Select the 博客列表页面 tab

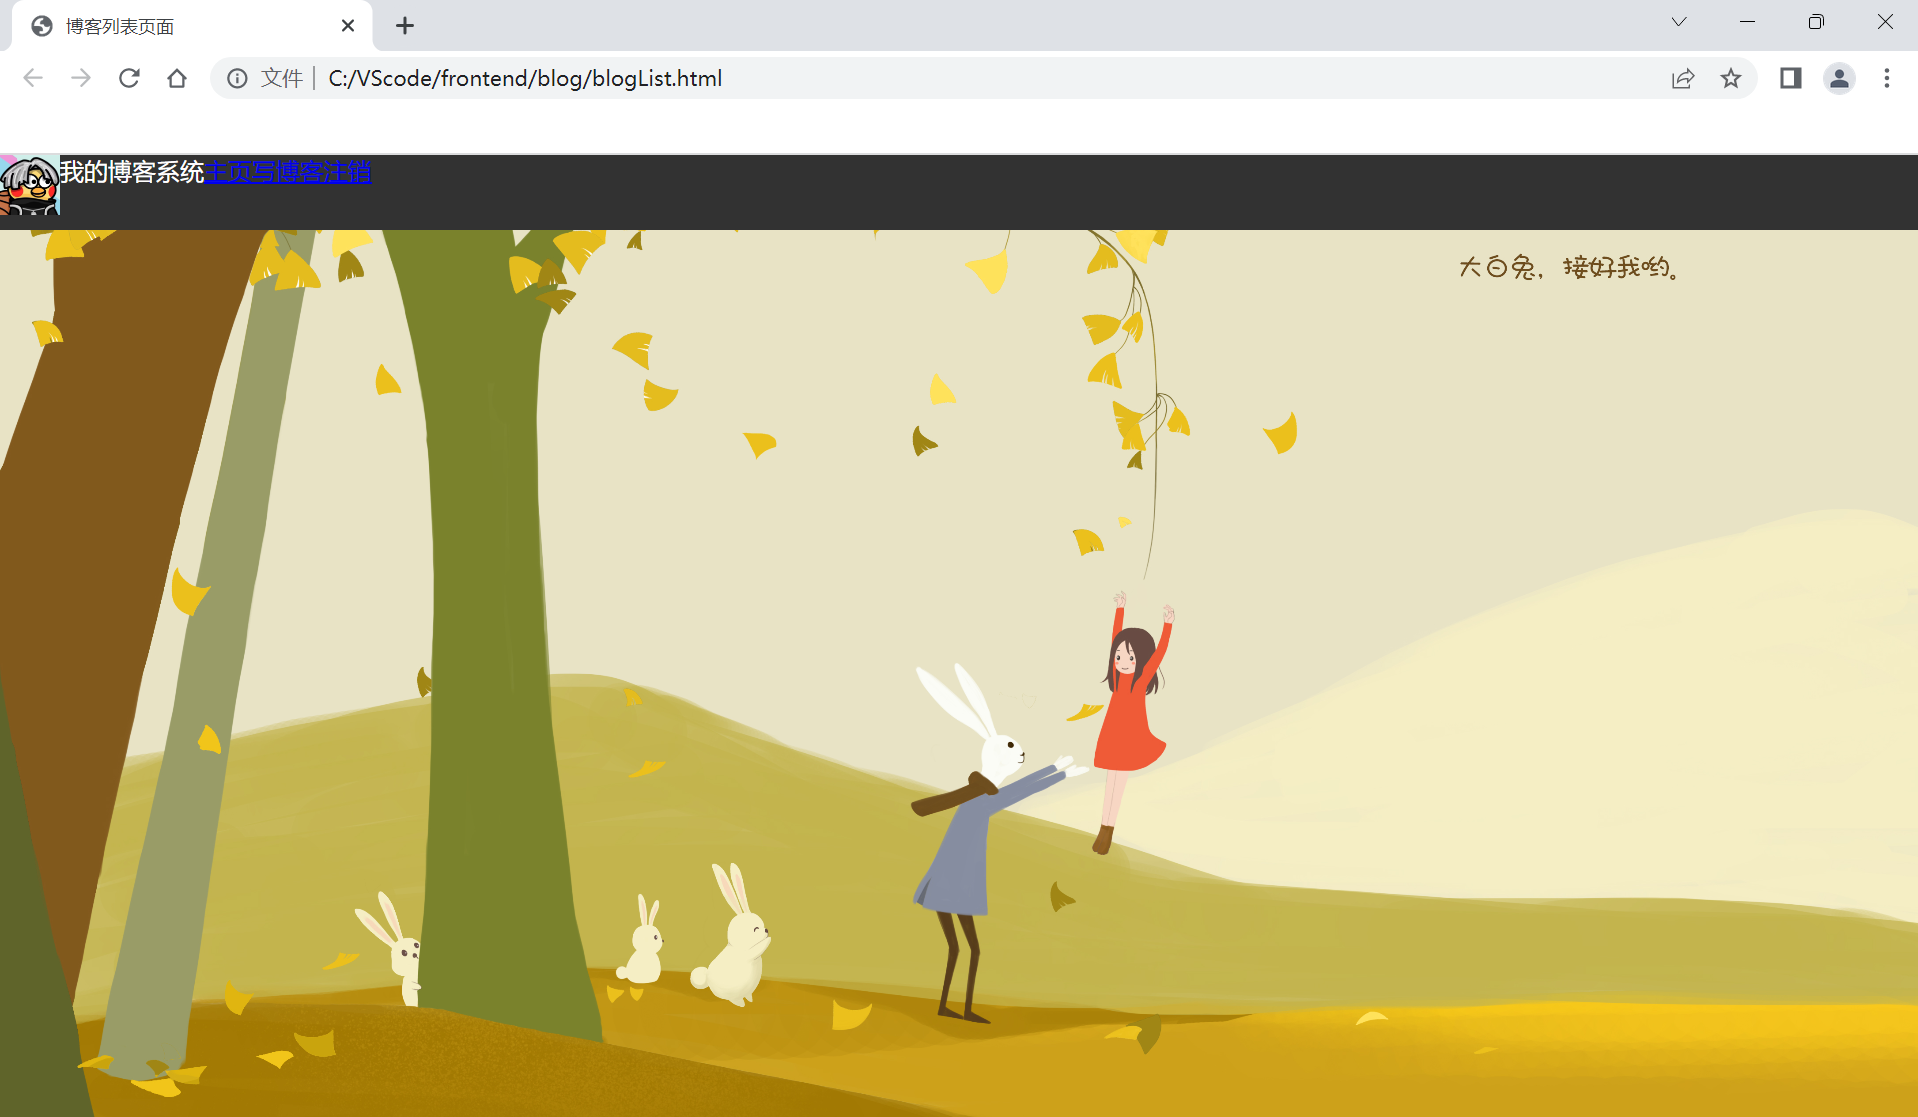pos(192,26)
